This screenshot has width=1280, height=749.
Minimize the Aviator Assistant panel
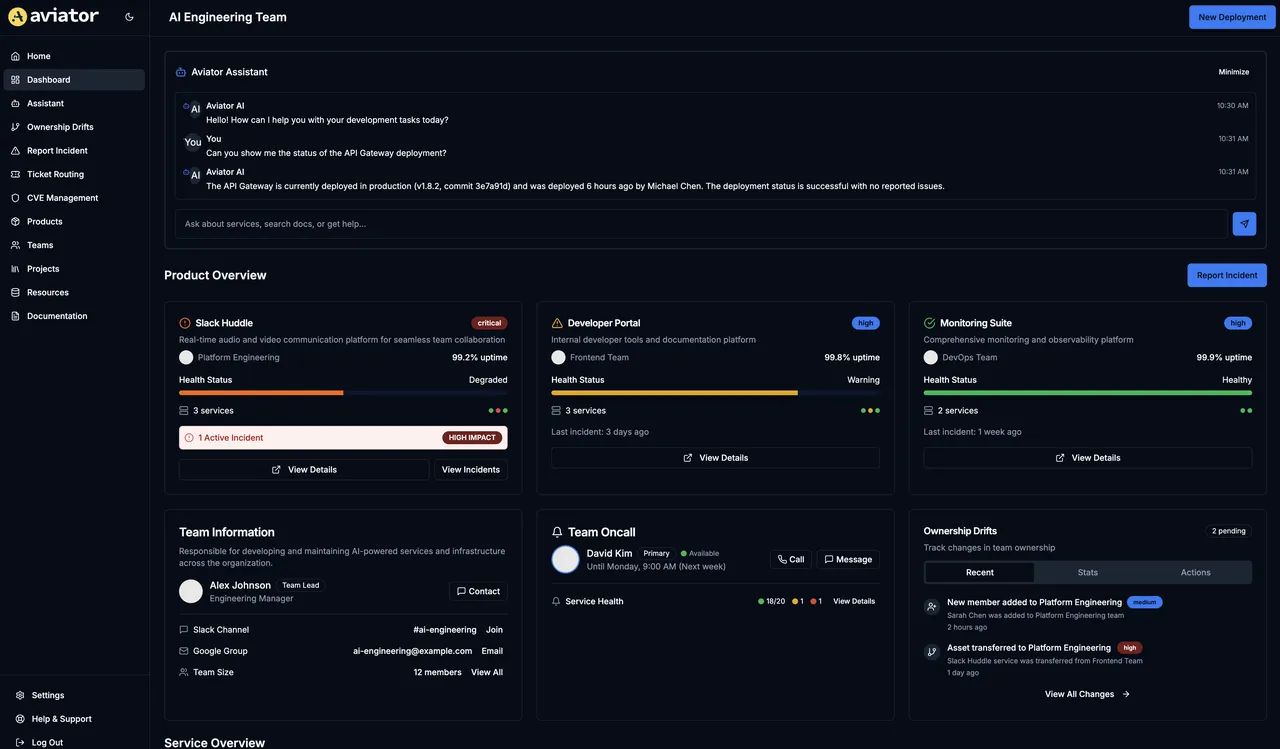coord(1234,72)
